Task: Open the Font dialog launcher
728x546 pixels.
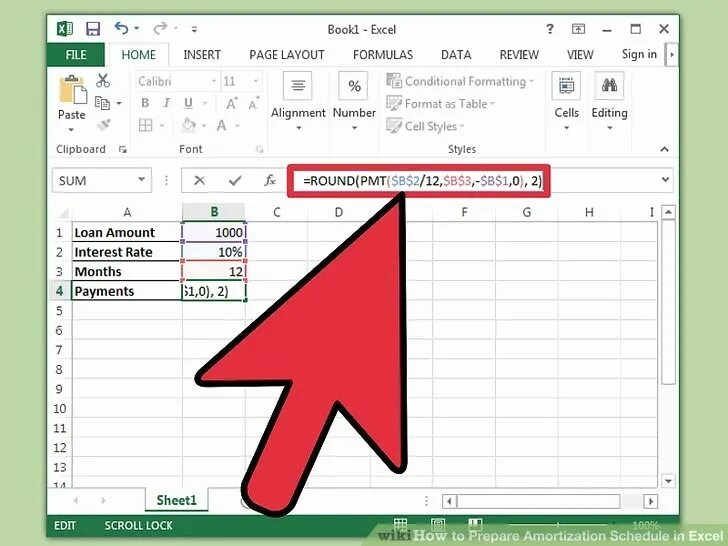Action: pyautogui.click(x=259, y=150)
